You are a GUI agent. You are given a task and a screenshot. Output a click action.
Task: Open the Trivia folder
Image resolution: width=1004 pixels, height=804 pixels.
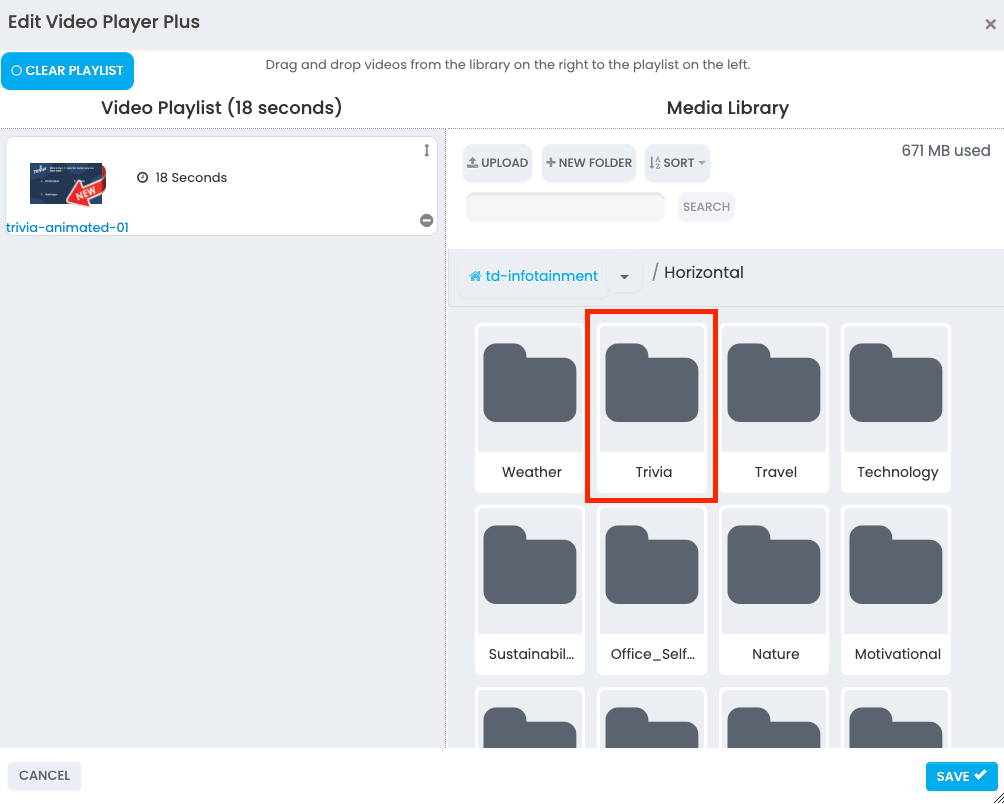652,408
